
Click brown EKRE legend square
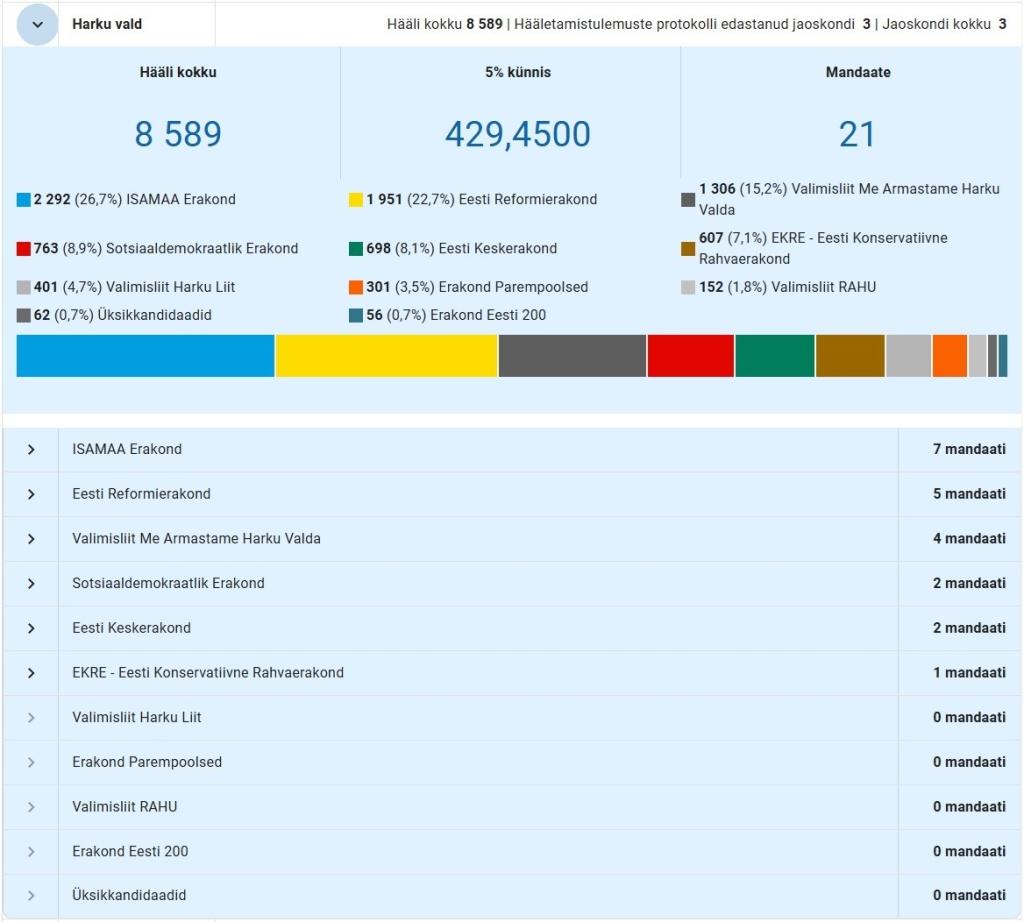click(688, 249)
